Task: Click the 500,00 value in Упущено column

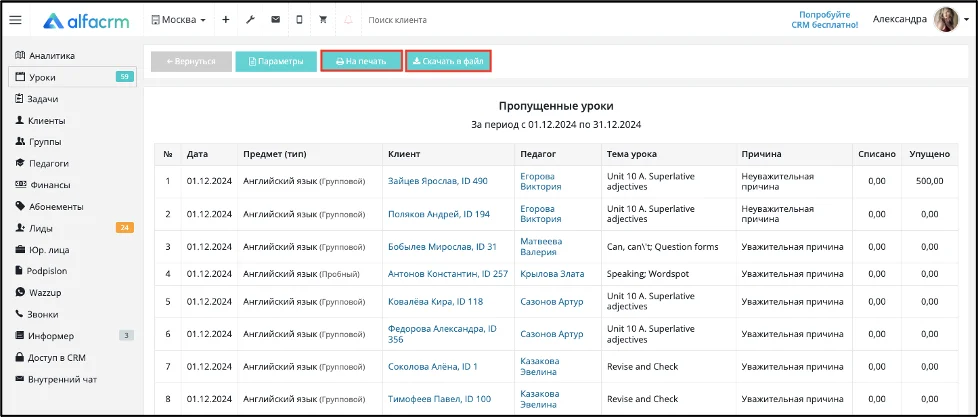Action: tap(930, 181)
